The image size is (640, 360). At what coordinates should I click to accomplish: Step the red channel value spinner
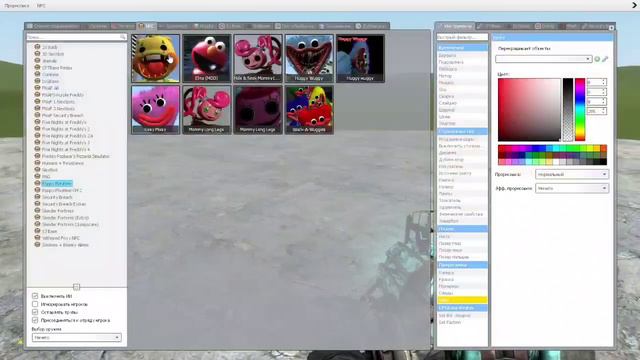point(604,82)
